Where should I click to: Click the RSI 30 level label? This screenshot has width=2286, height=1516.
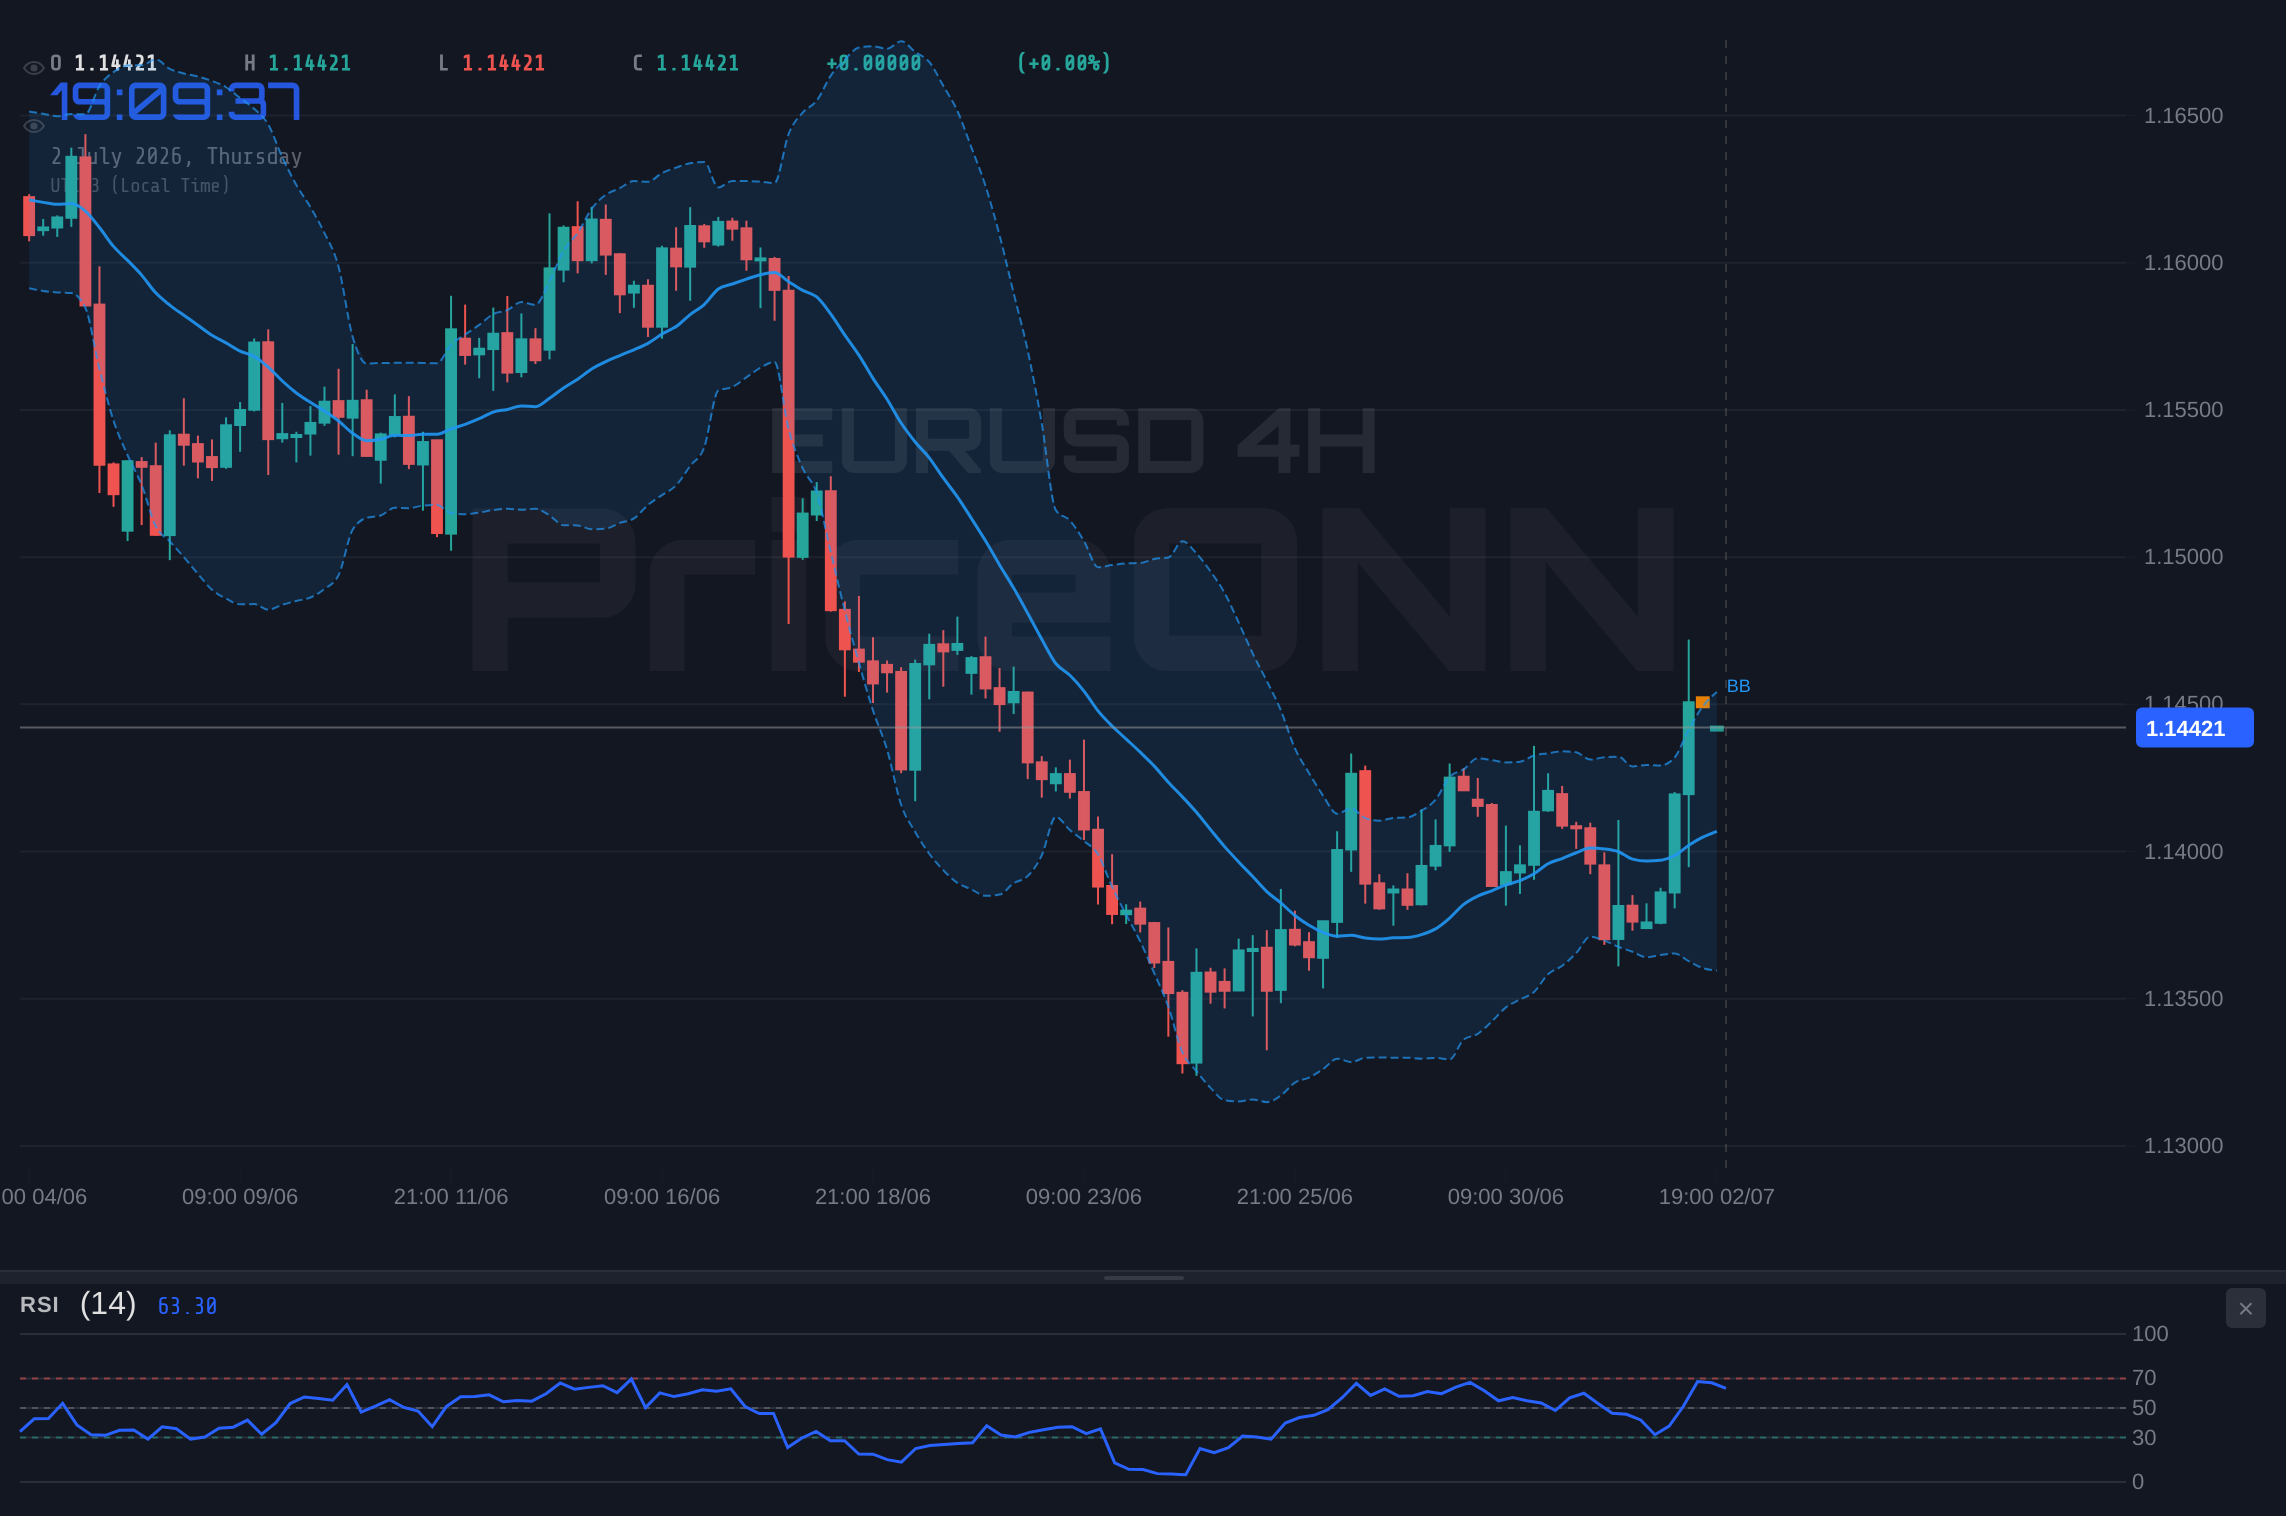coord(2144,1438)
